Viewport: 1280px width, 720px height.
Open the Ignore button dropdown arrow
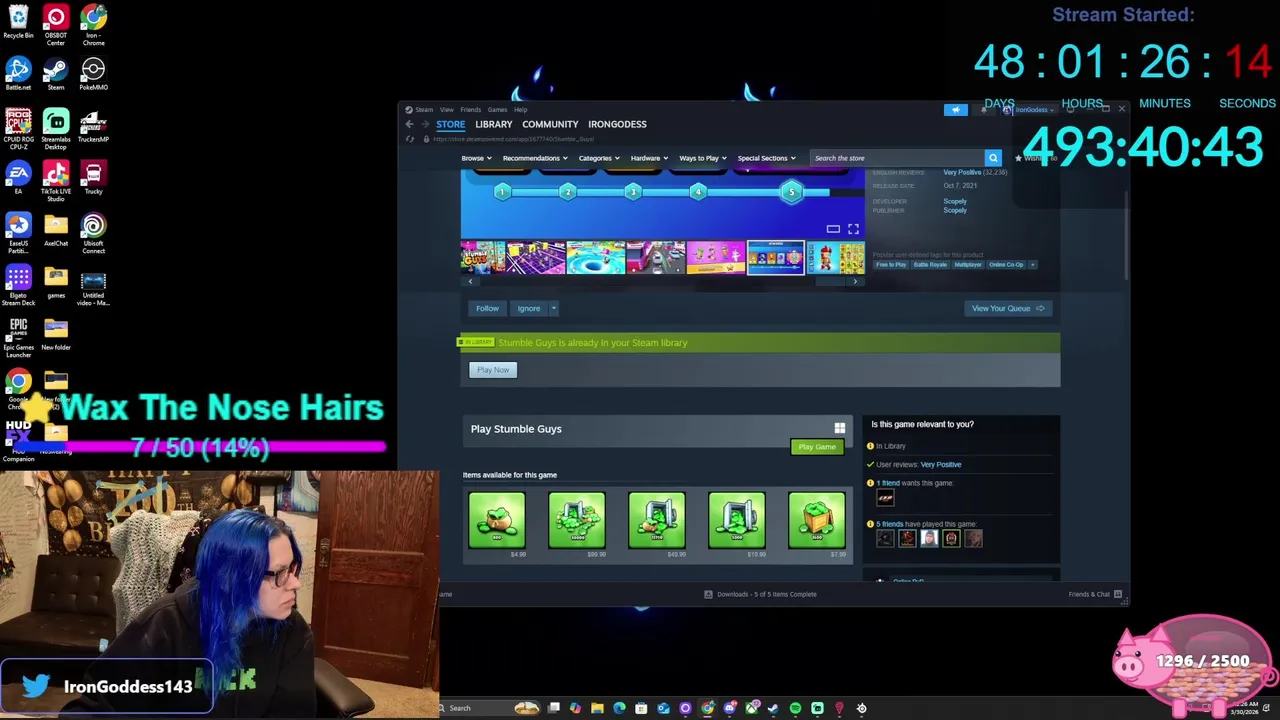point(553,308)
